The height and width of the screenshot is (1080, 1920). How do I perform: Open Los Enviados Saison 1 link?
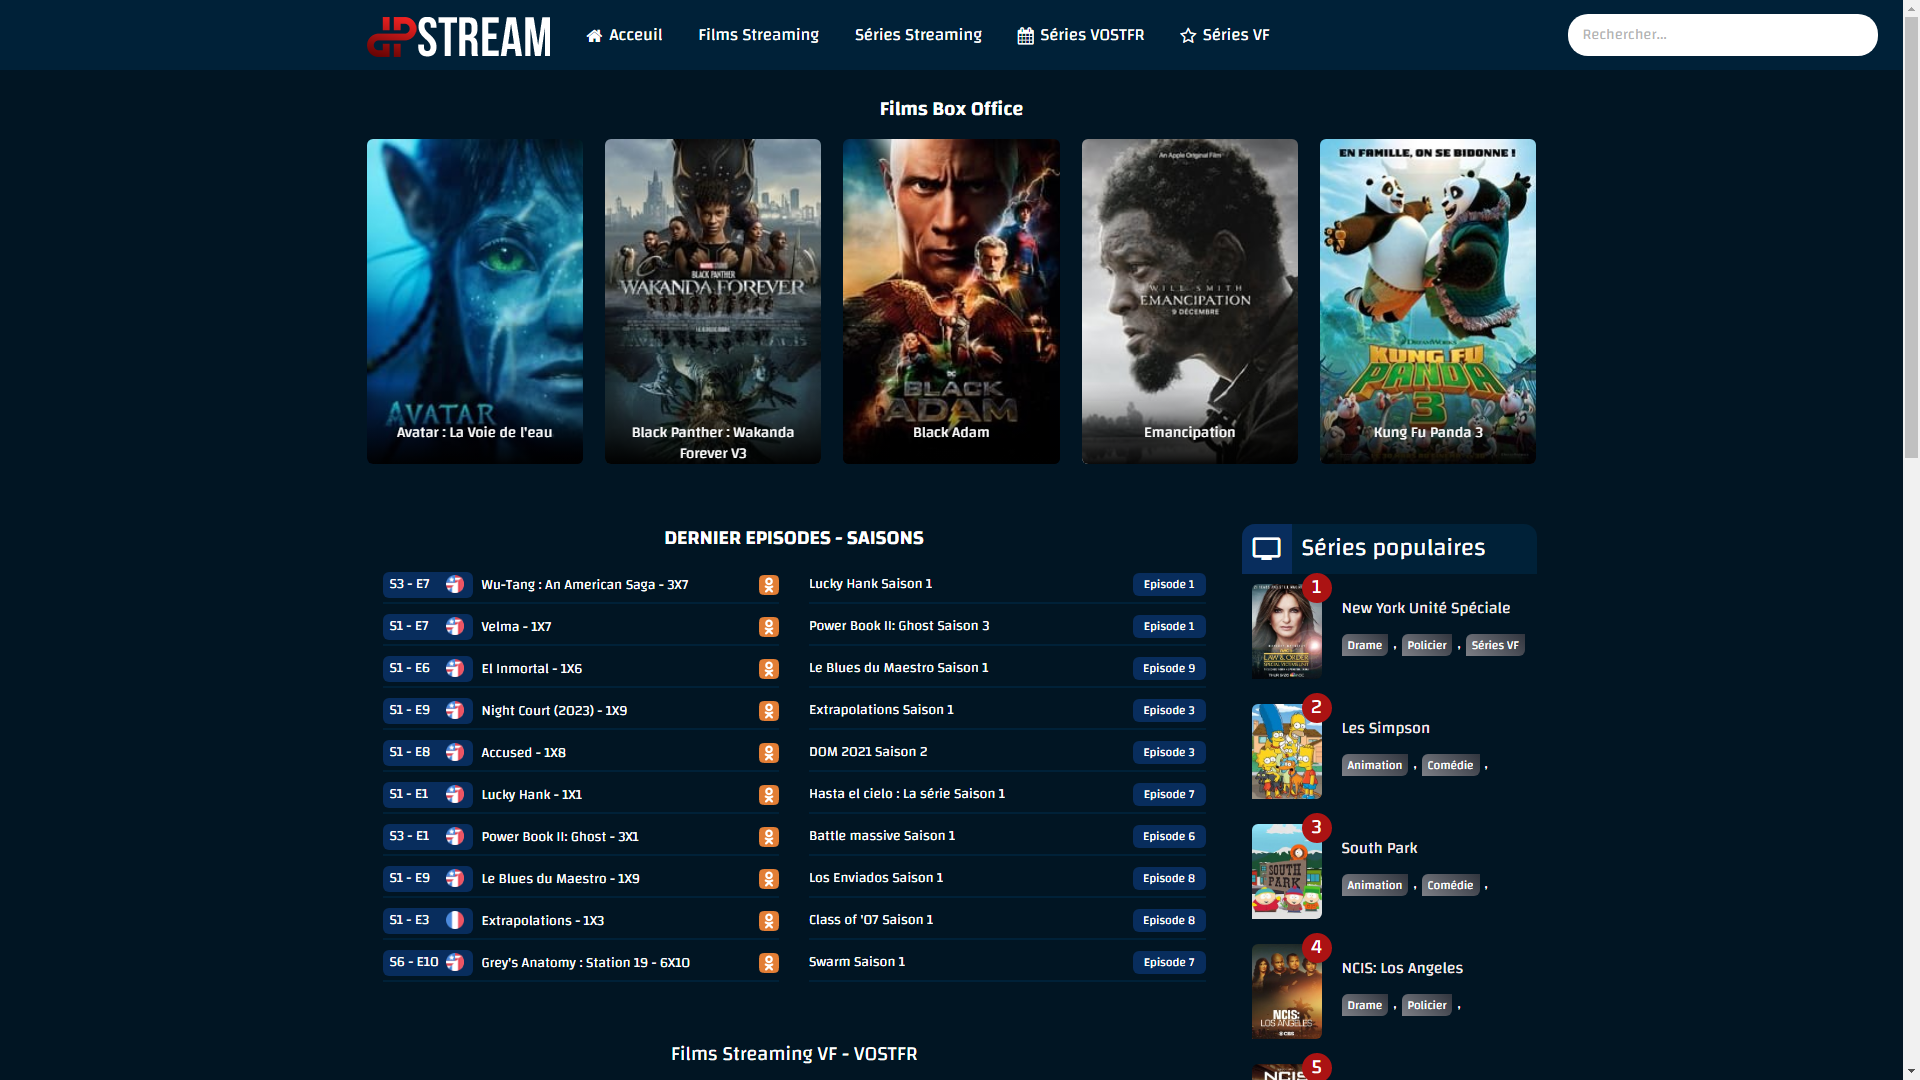pyautogui.click(x=875, y=878)
